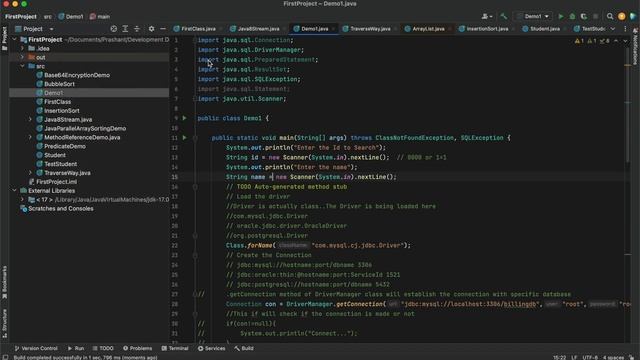Select opened file target icon in Project panel
The height and width of the screenshot is (360, 640).
point(113,29)
